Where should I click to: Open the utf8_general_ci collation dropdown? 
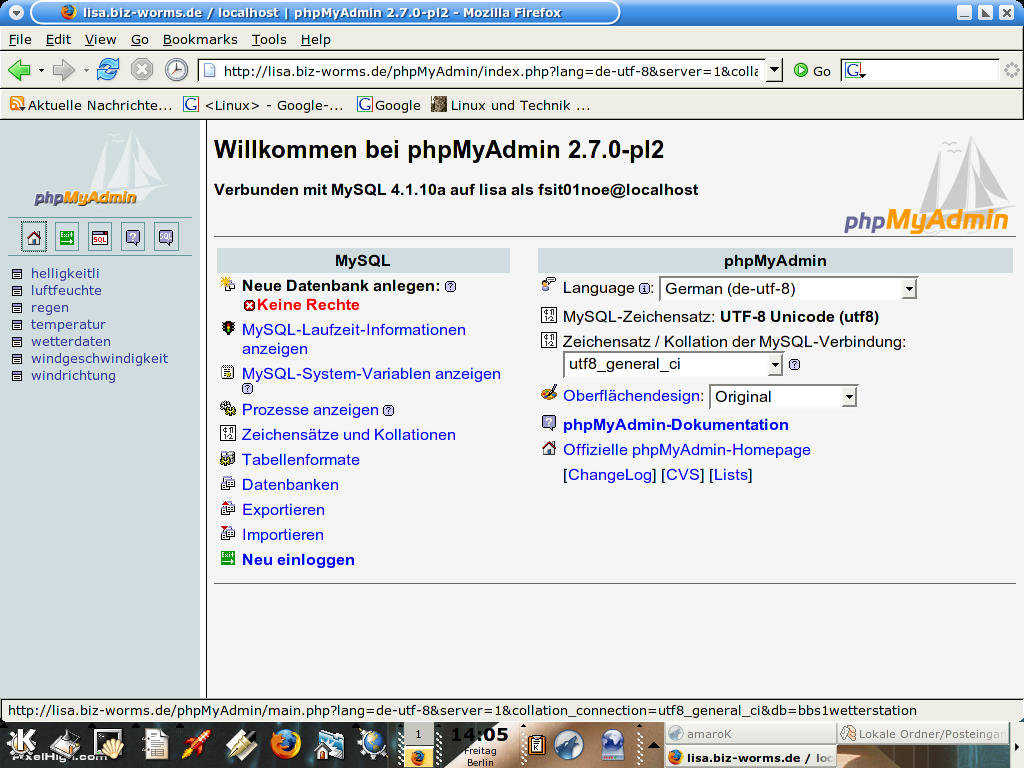point(673,364)
